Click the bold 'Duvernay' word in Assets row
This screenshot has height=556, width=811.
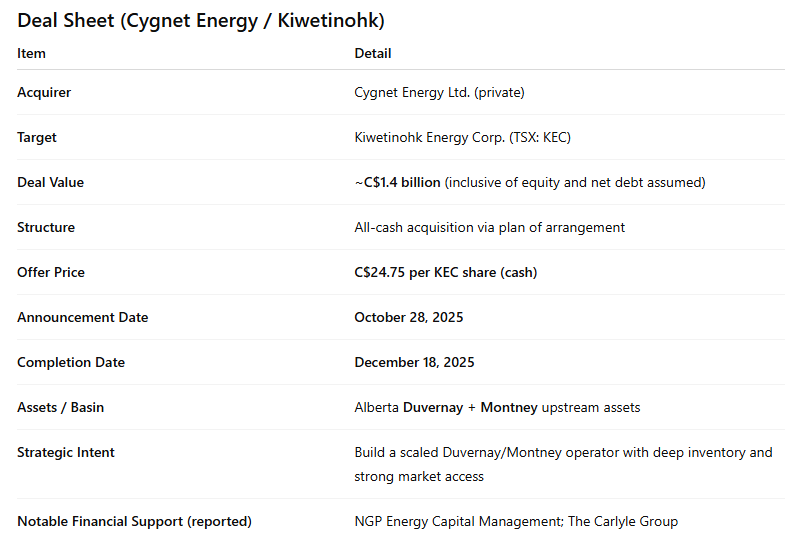[433, 408]
